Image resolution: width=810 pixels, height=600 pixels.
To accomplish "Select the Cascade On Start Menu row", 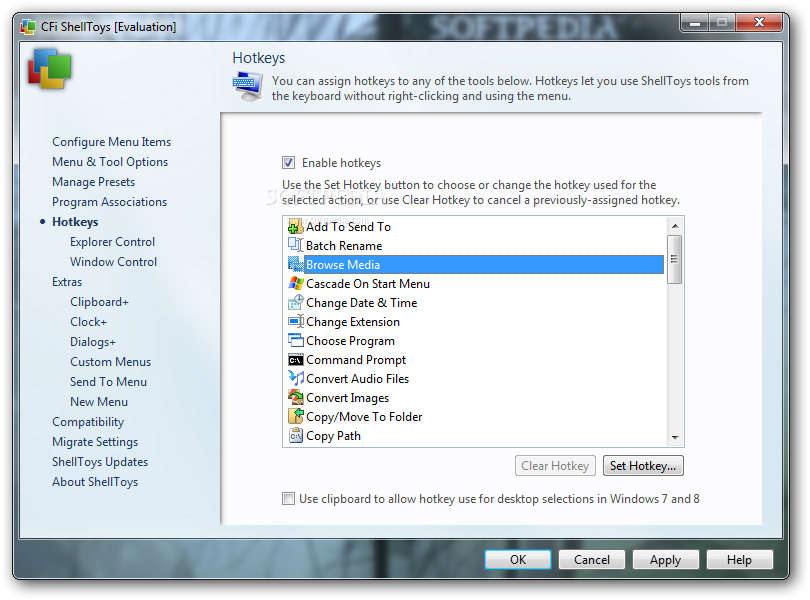I will 474,284.
